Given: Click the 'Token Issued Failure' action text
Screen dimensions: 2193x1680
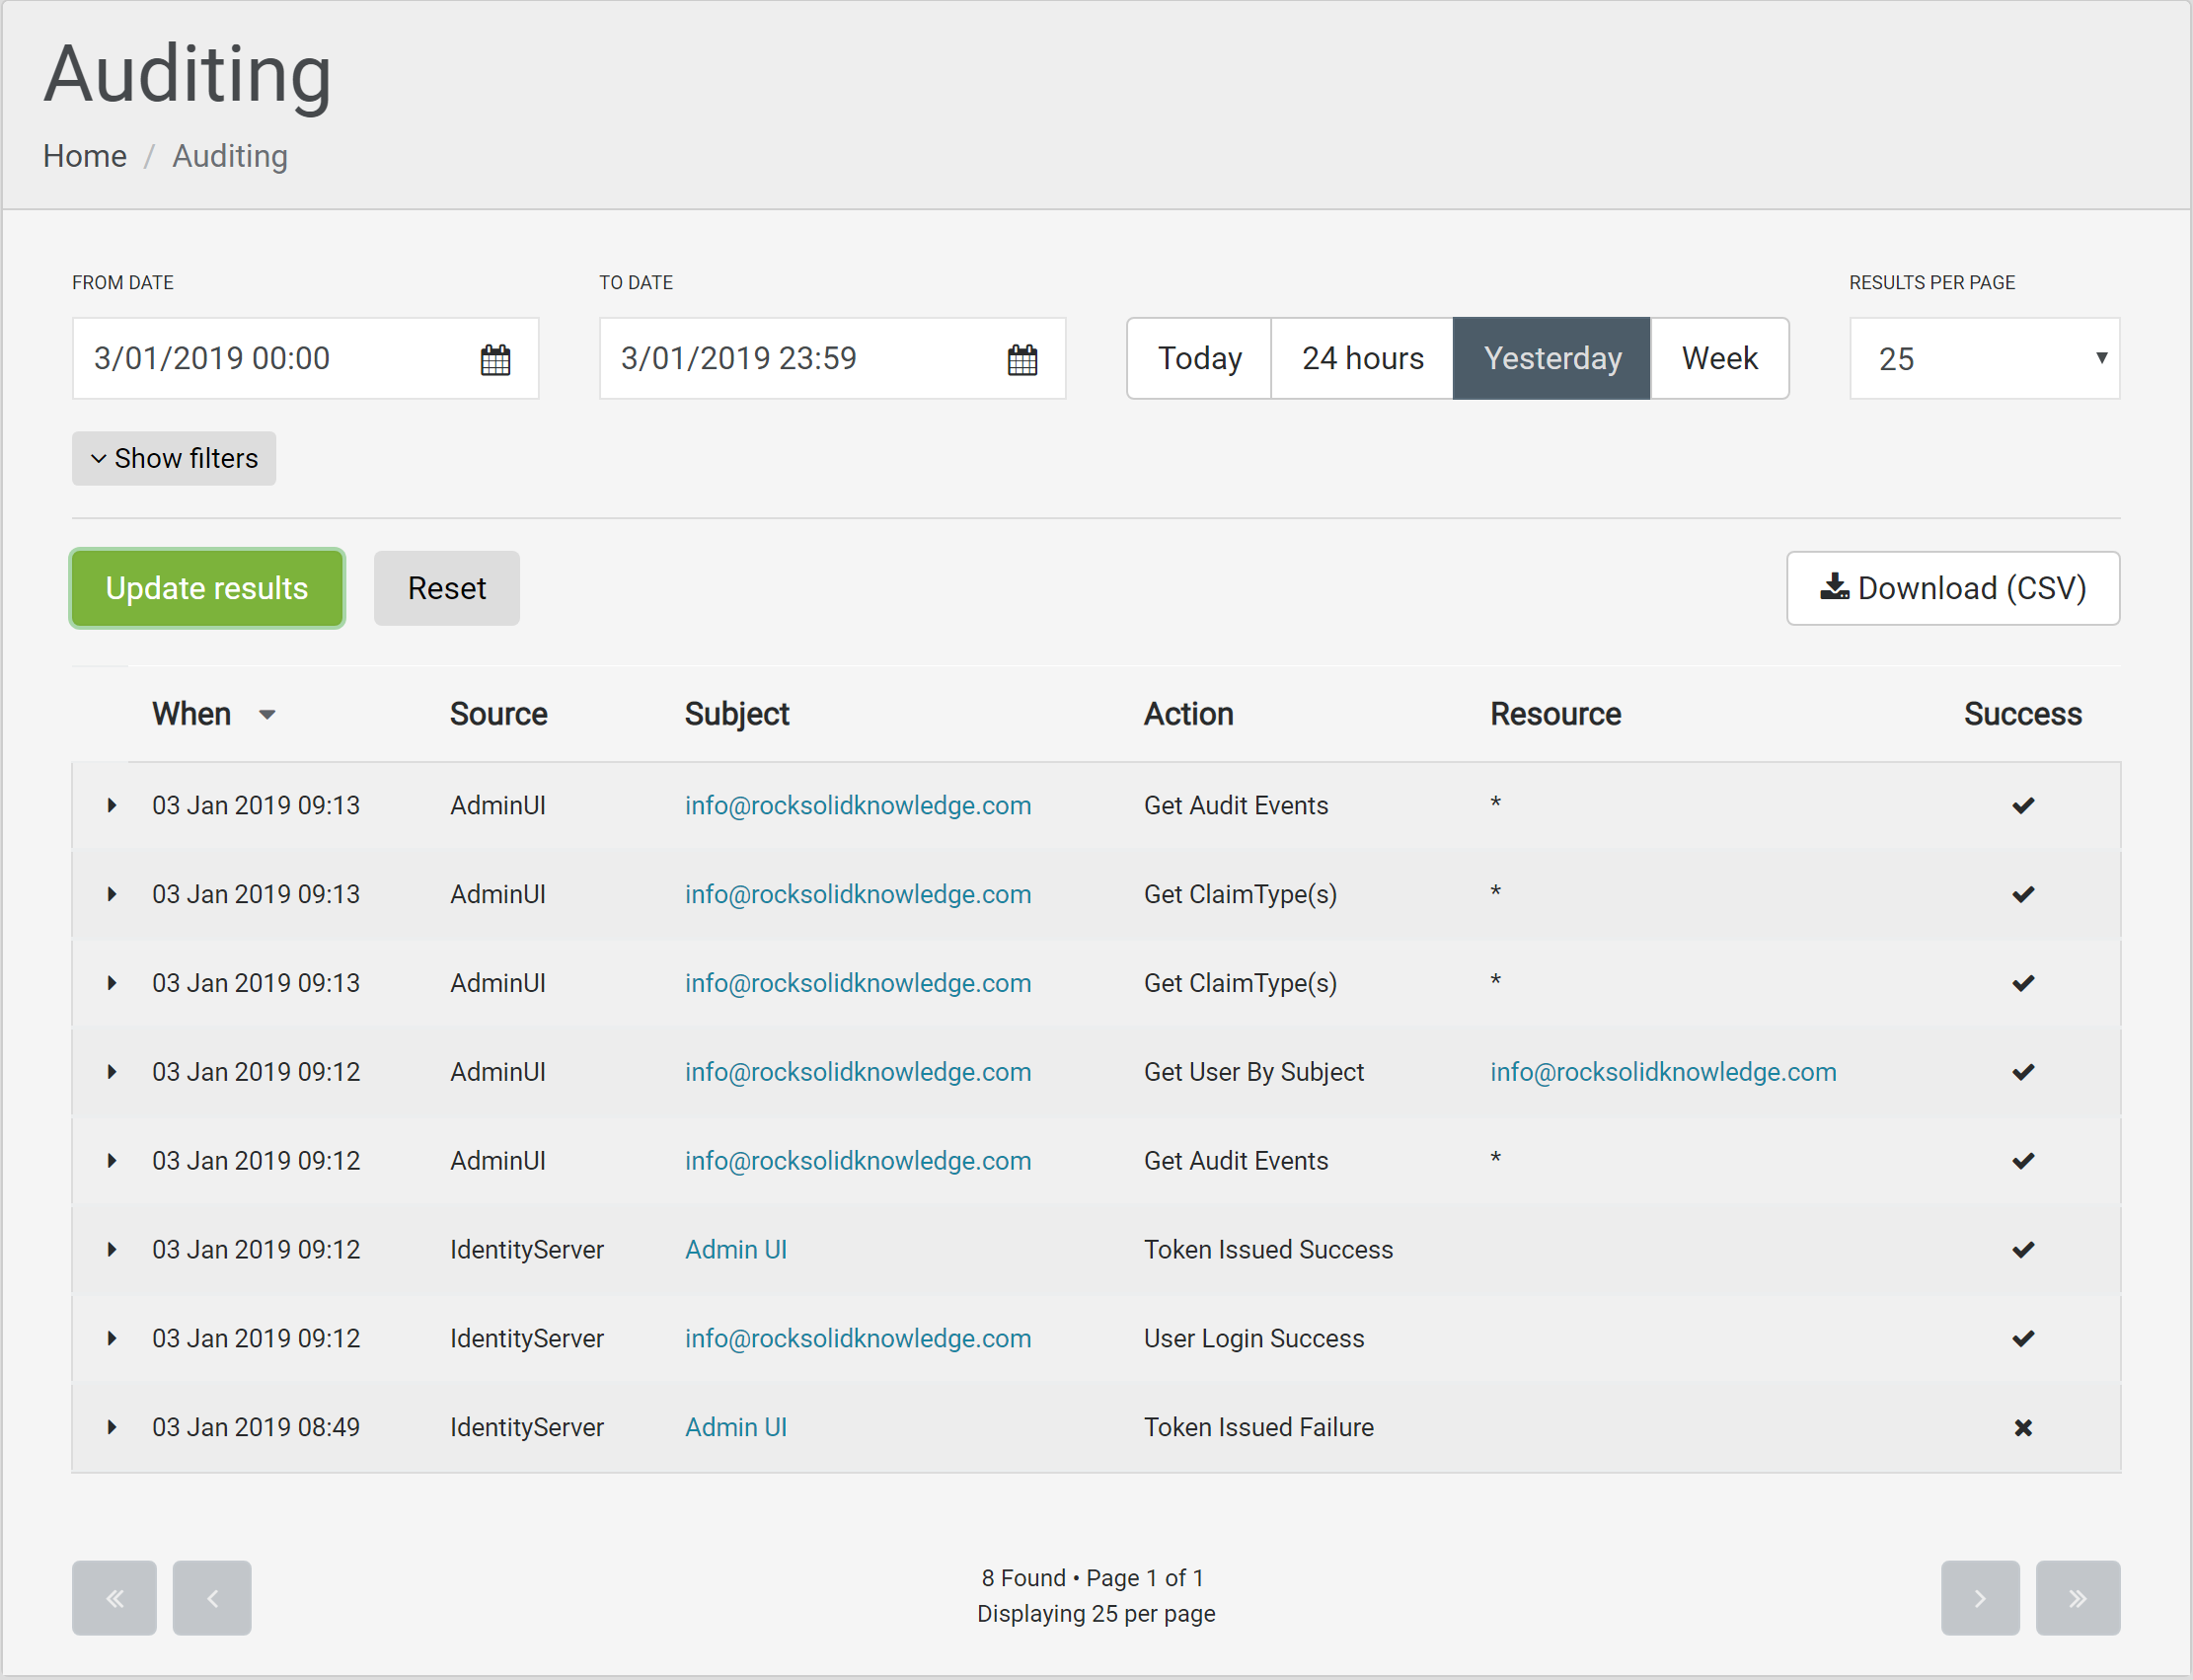Looking at the screenshot, I should click(x=1258, y=1427).
